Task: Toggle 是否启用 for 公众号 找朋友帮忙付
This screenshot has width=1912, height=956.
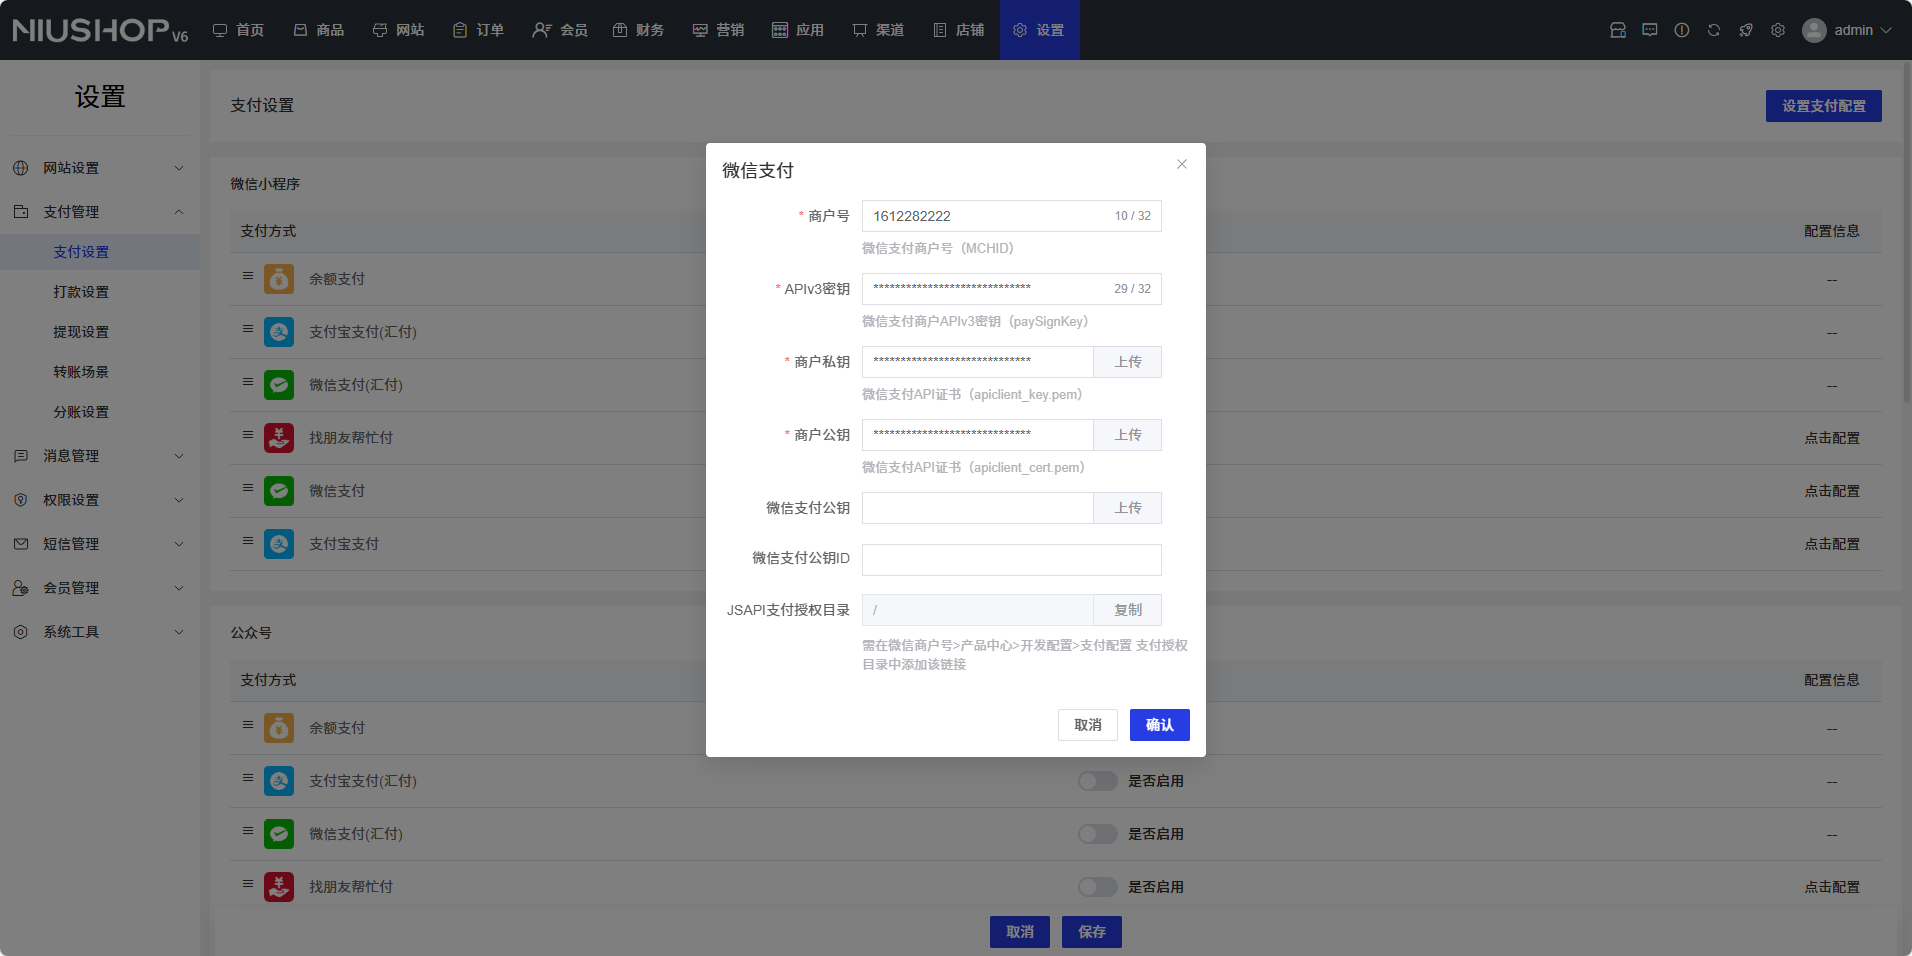Action: coord(1097,887)
